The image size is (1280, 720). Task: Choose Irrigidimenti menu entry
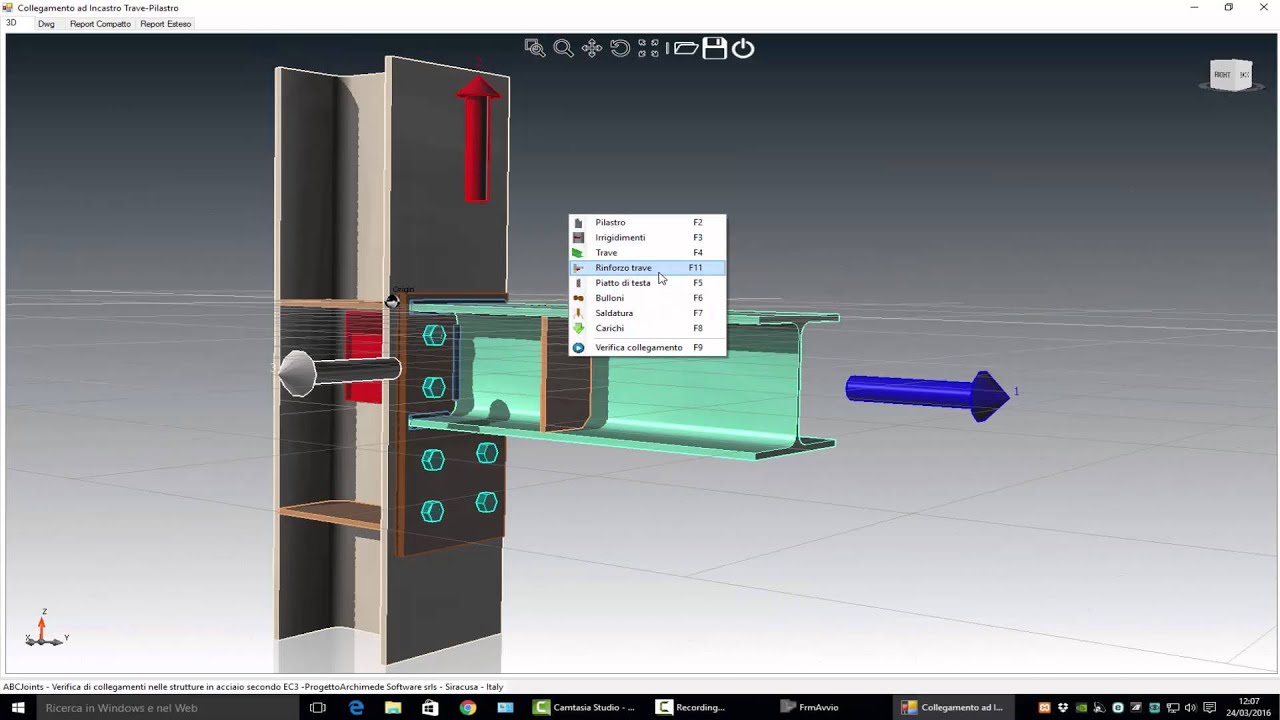(x=647, y=237)
